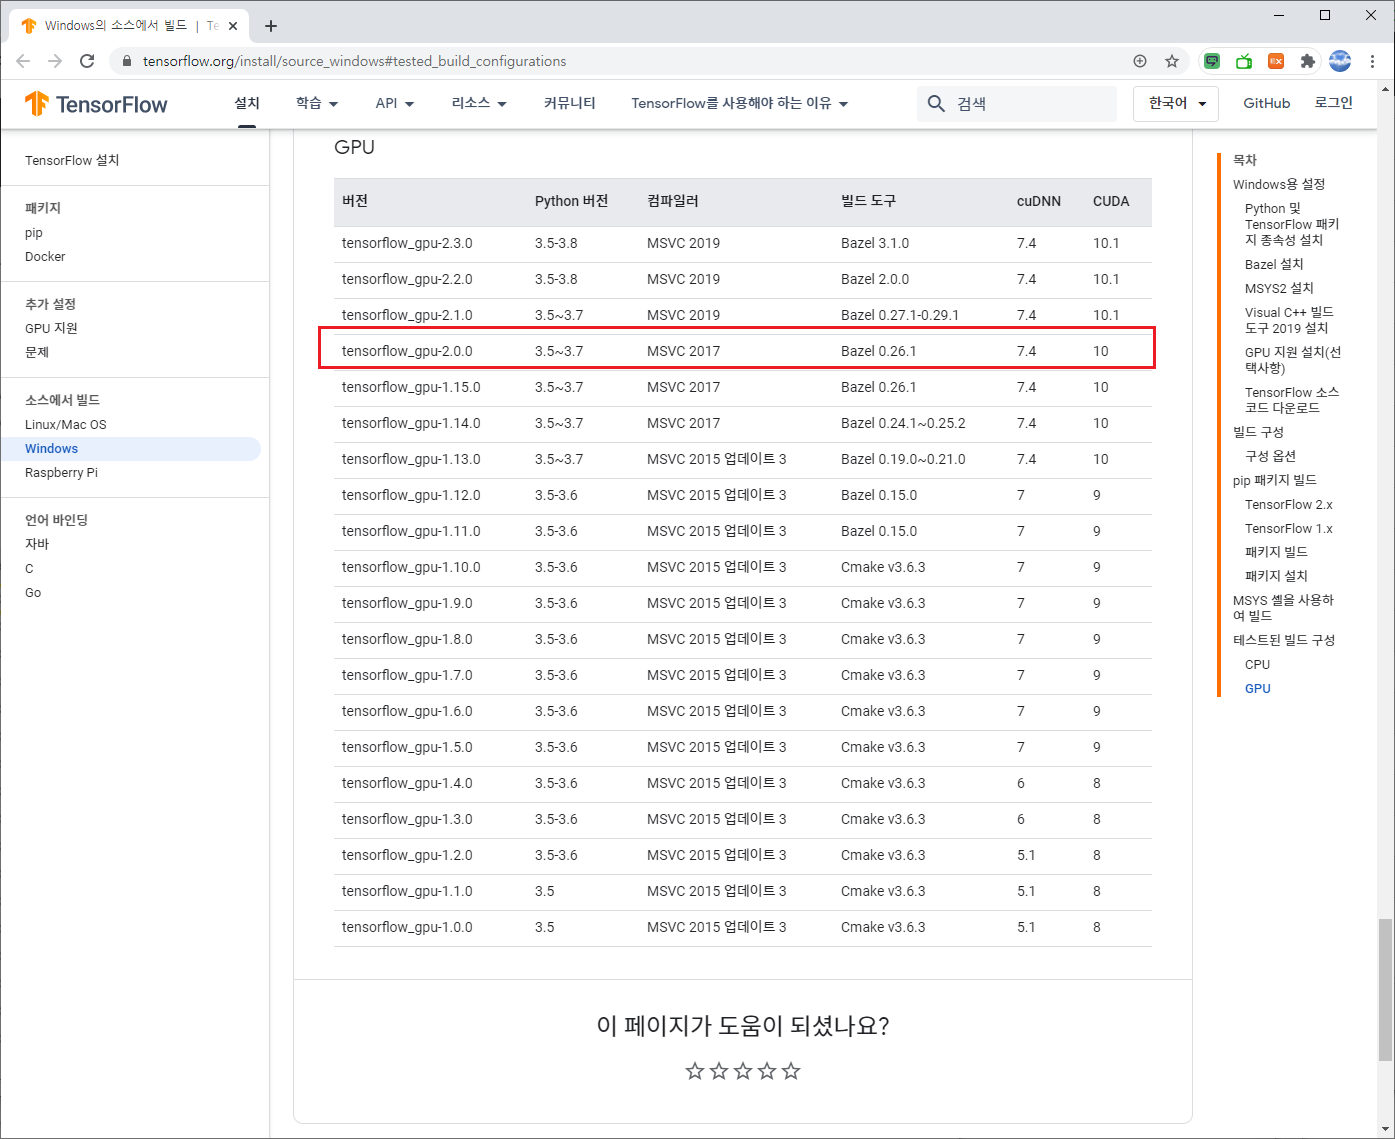
Task: Rate the page one star
Action: tap(695, 1071)
